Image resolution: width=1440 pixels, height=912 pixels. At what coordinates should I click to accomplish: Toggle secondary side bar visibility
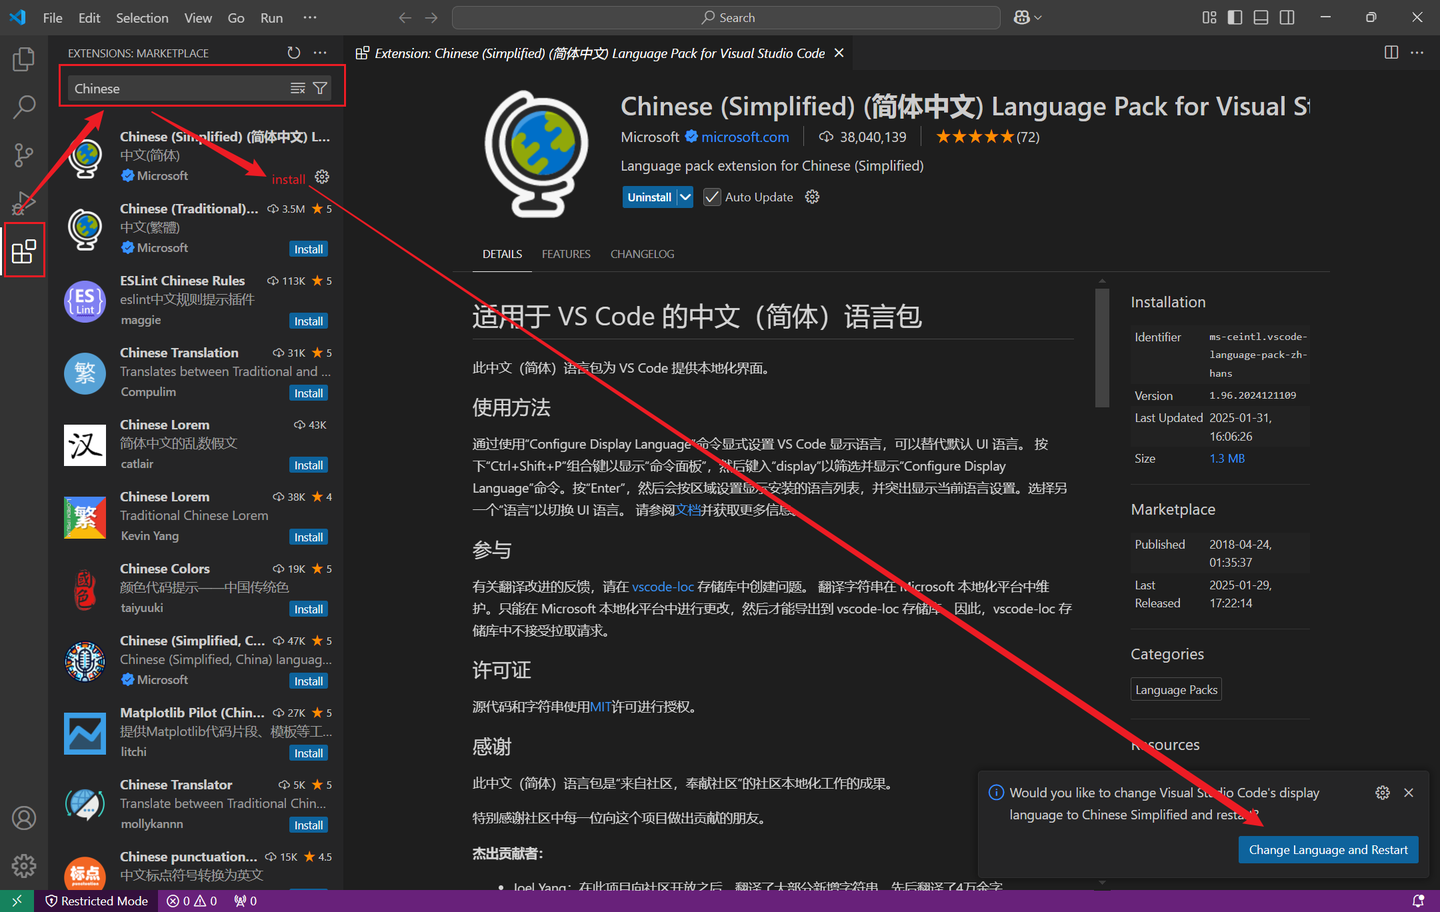(x=1287, y=18)
